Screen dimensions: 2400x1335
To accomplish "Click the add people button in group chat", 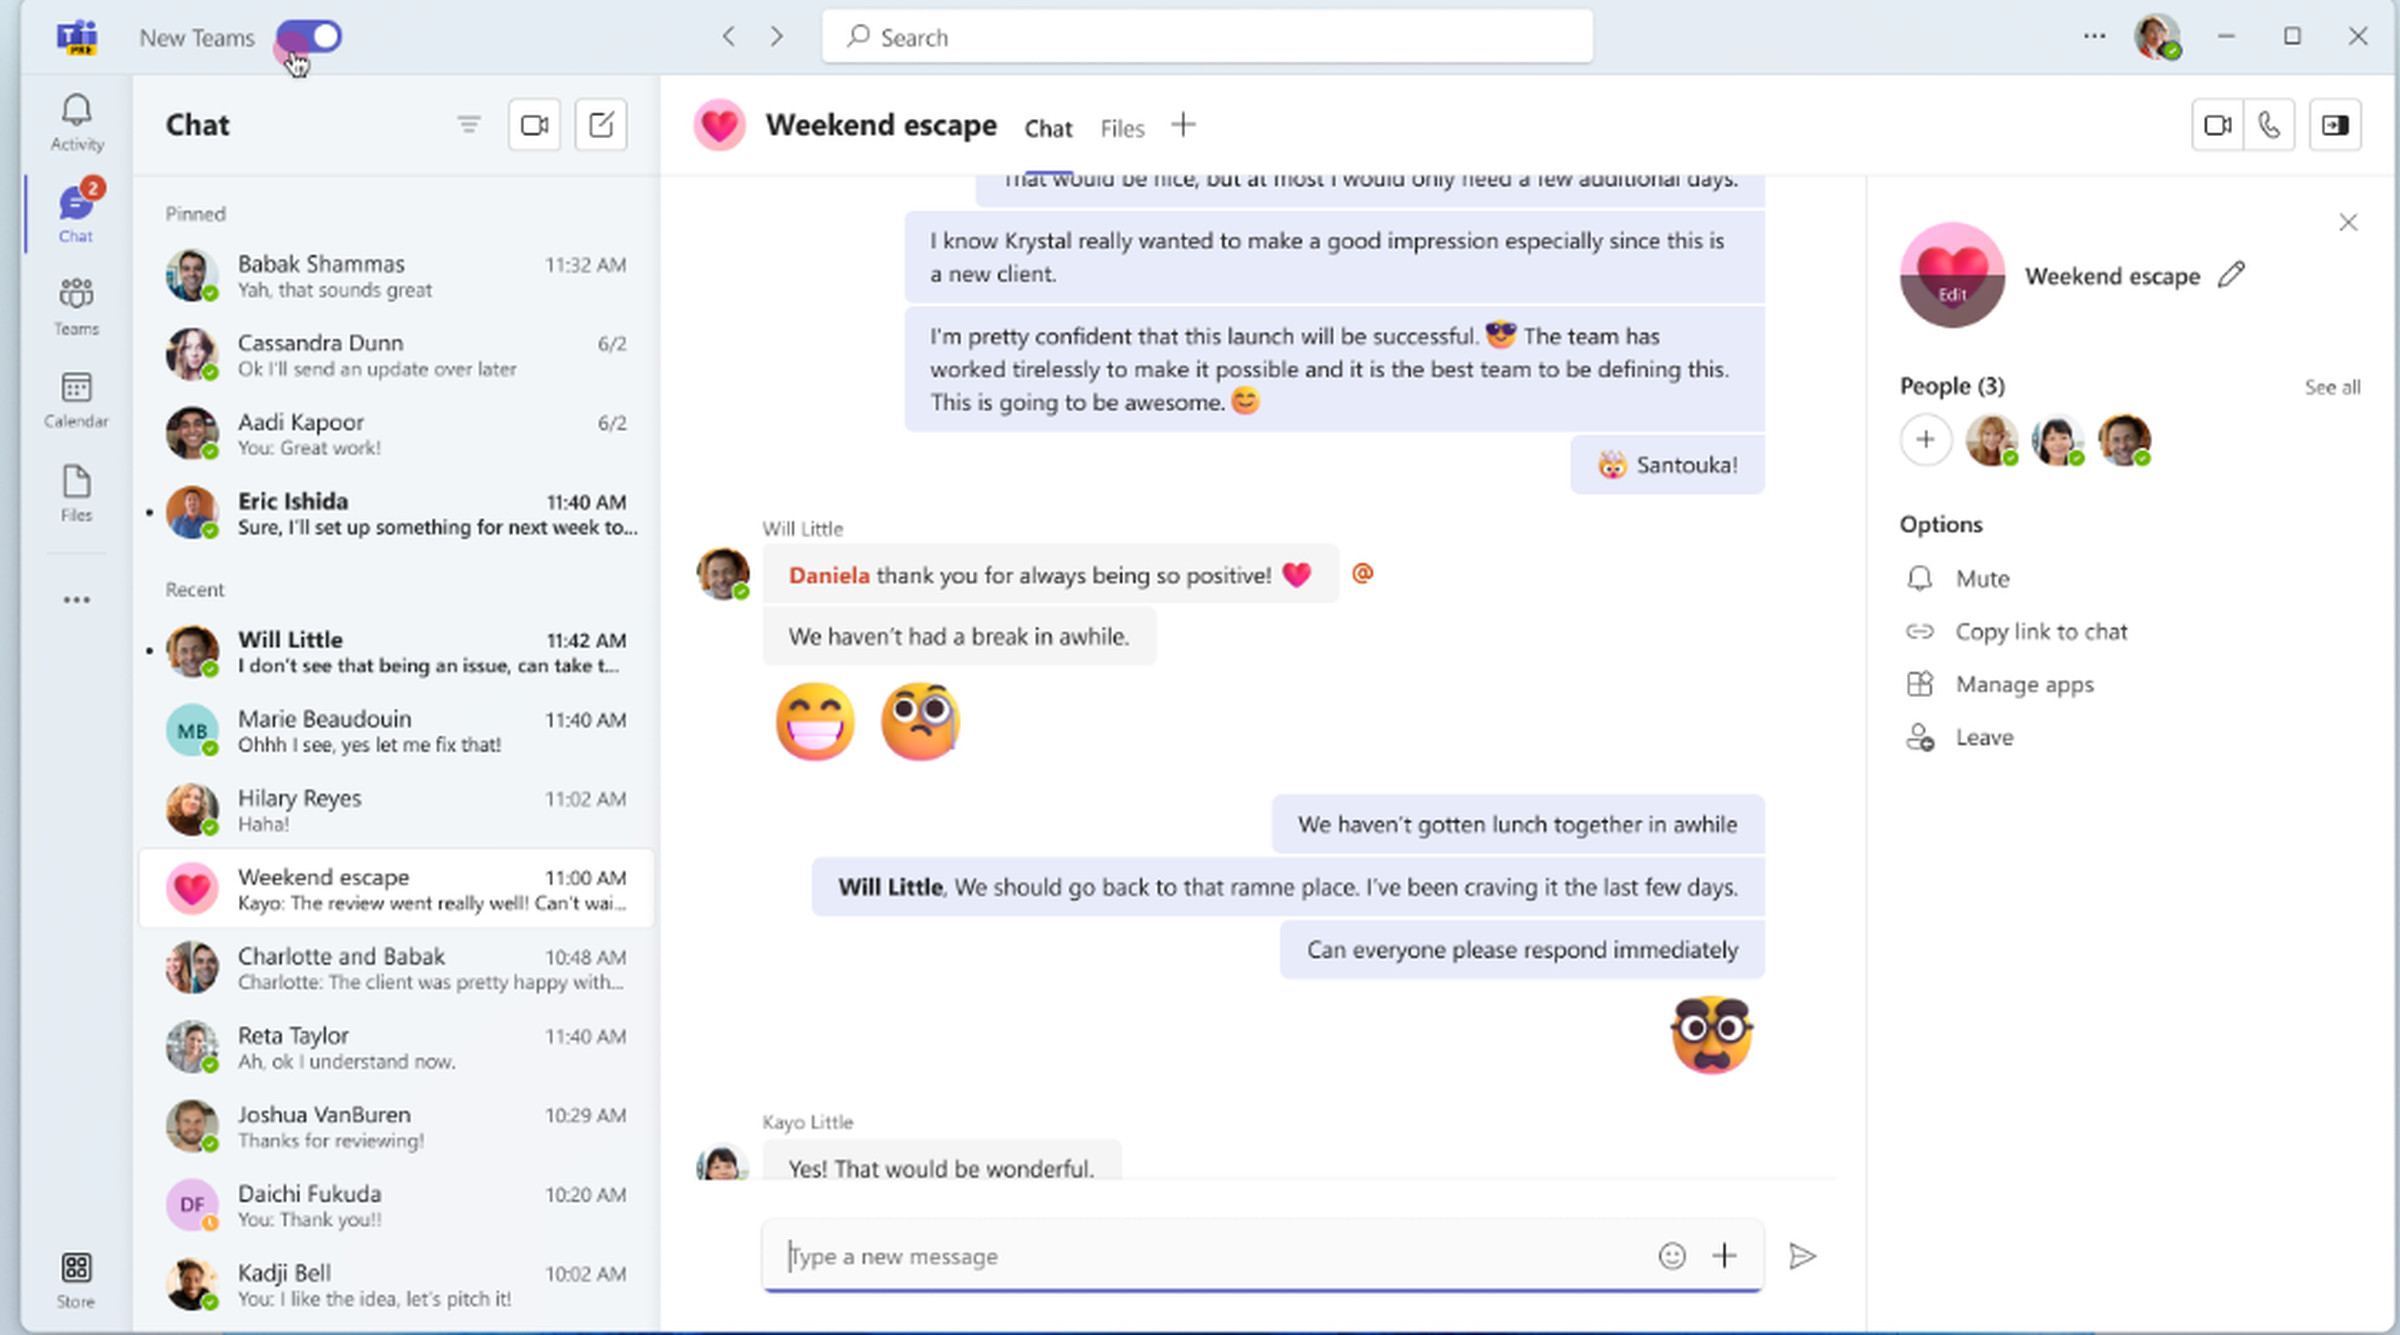I will click(1923, 439).
